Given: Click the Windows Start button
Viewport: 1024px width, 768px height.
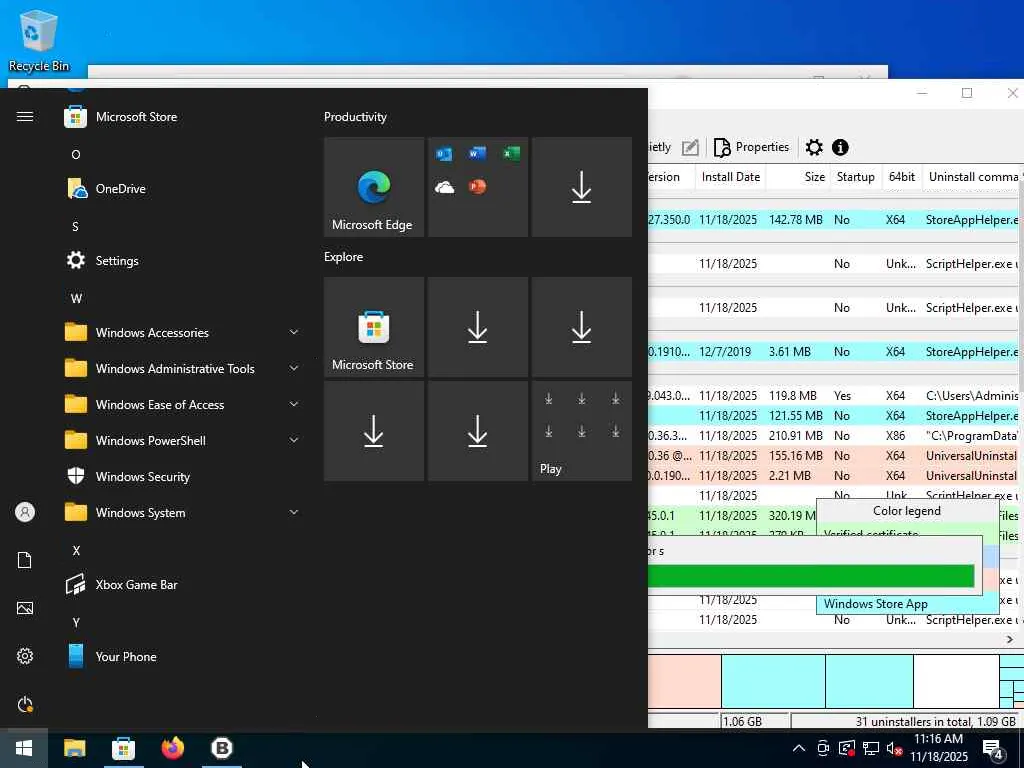Looking at the screenshot, I should [x=24, y=748].
